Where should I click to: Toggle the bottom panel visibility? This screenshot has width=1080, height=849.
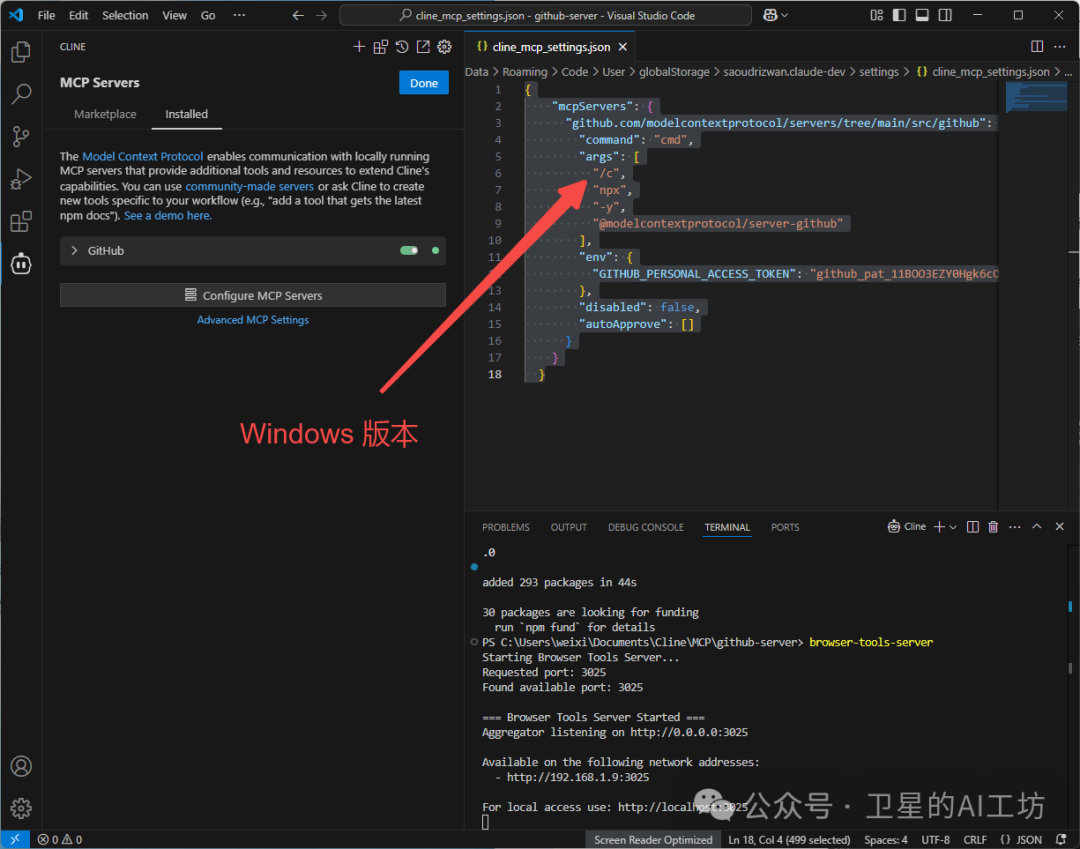click(x=922, y=15)
